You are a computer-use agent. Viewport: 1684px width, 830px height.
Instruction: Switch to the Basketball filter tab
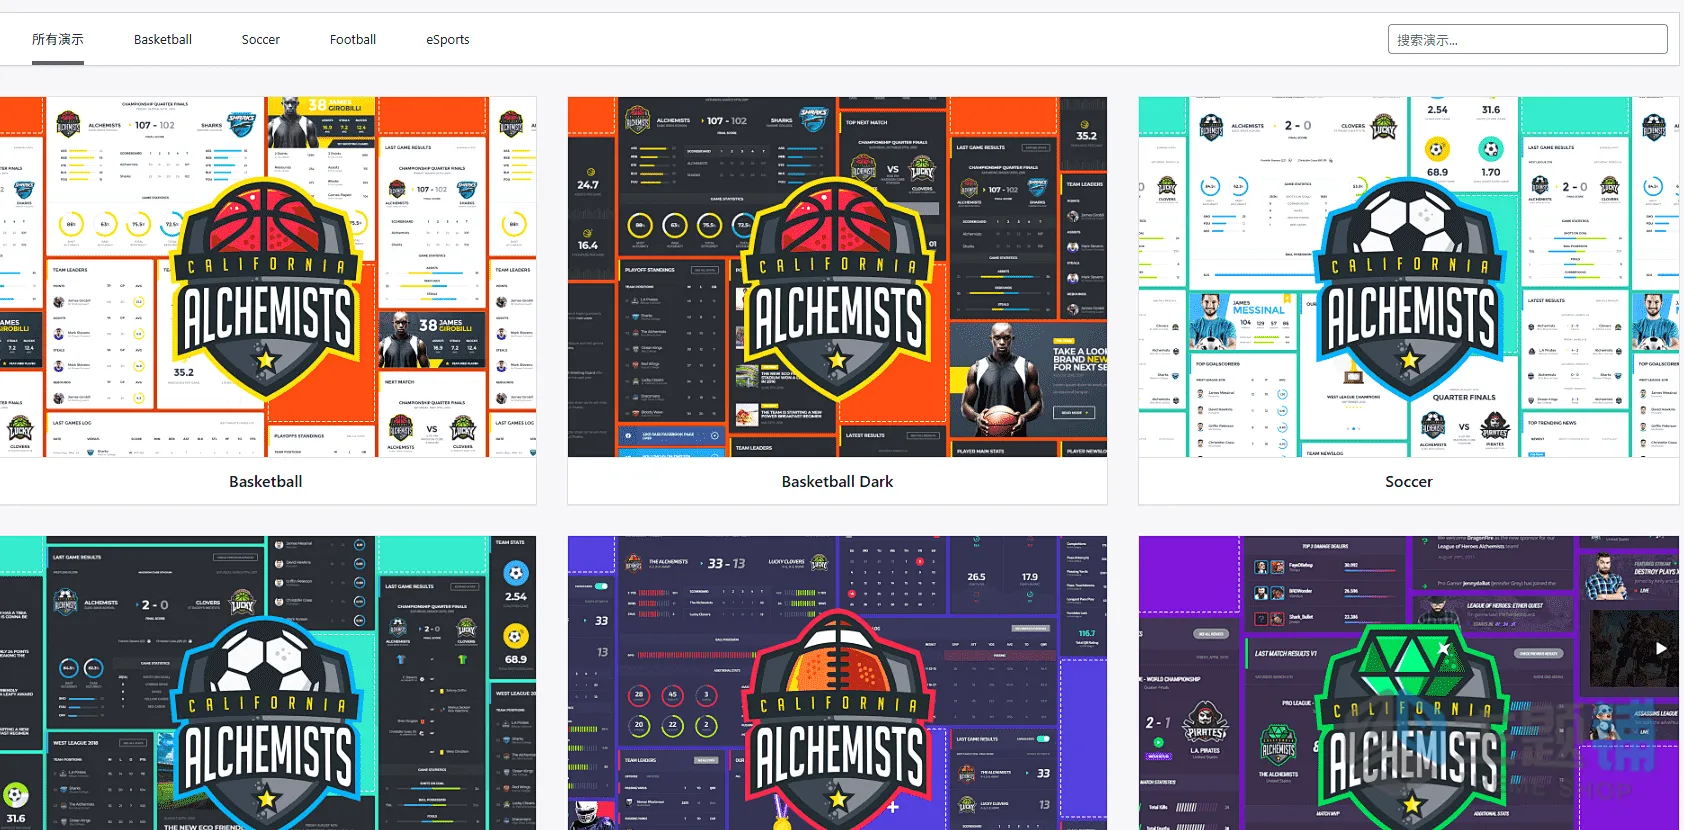[x=163, y=40]
